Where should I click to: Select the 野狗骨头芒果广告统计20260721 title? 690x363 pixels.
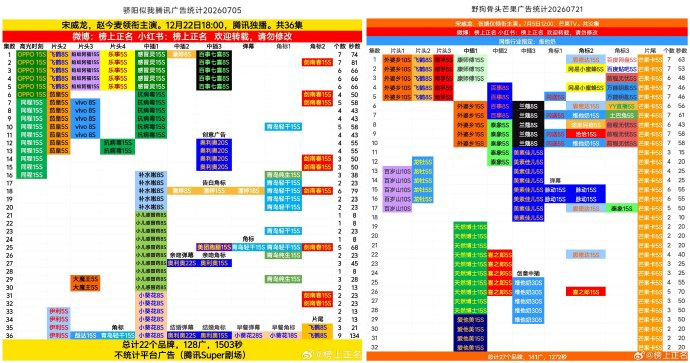click(527, 9)
